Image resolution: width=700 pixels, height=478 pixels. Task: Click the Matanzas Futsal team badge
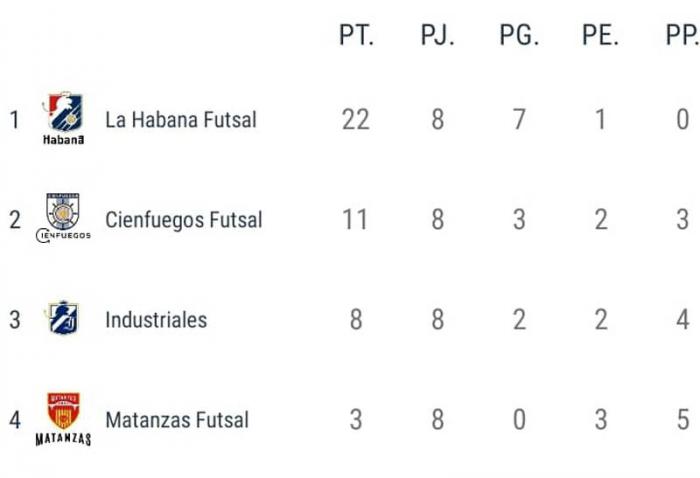click(63, 419)
